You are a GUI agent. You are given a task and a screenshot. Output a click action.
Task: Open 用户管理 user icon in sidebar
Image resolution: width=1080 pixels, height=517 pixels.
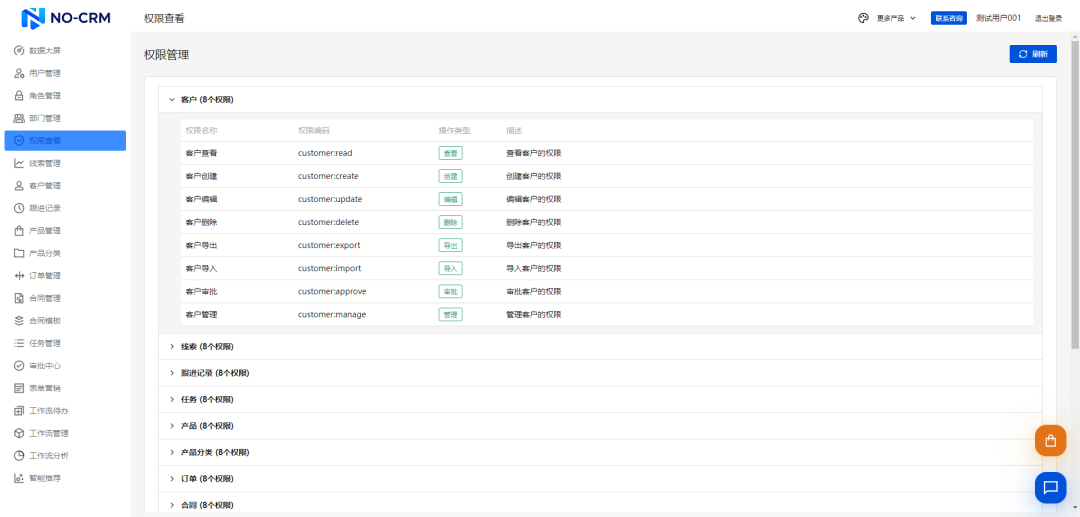coord(19,73)
